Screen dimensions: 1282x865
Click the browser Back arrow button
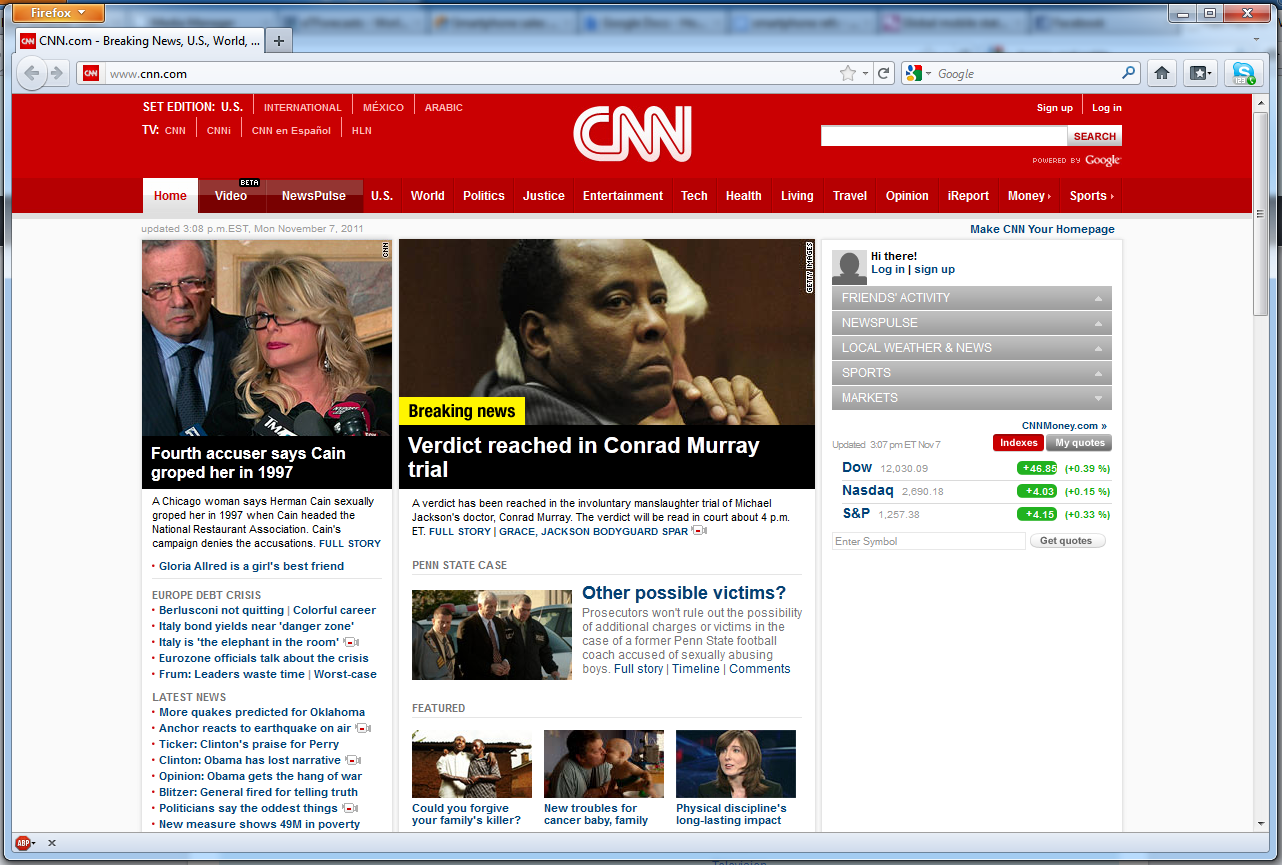(x=32, y=73)
